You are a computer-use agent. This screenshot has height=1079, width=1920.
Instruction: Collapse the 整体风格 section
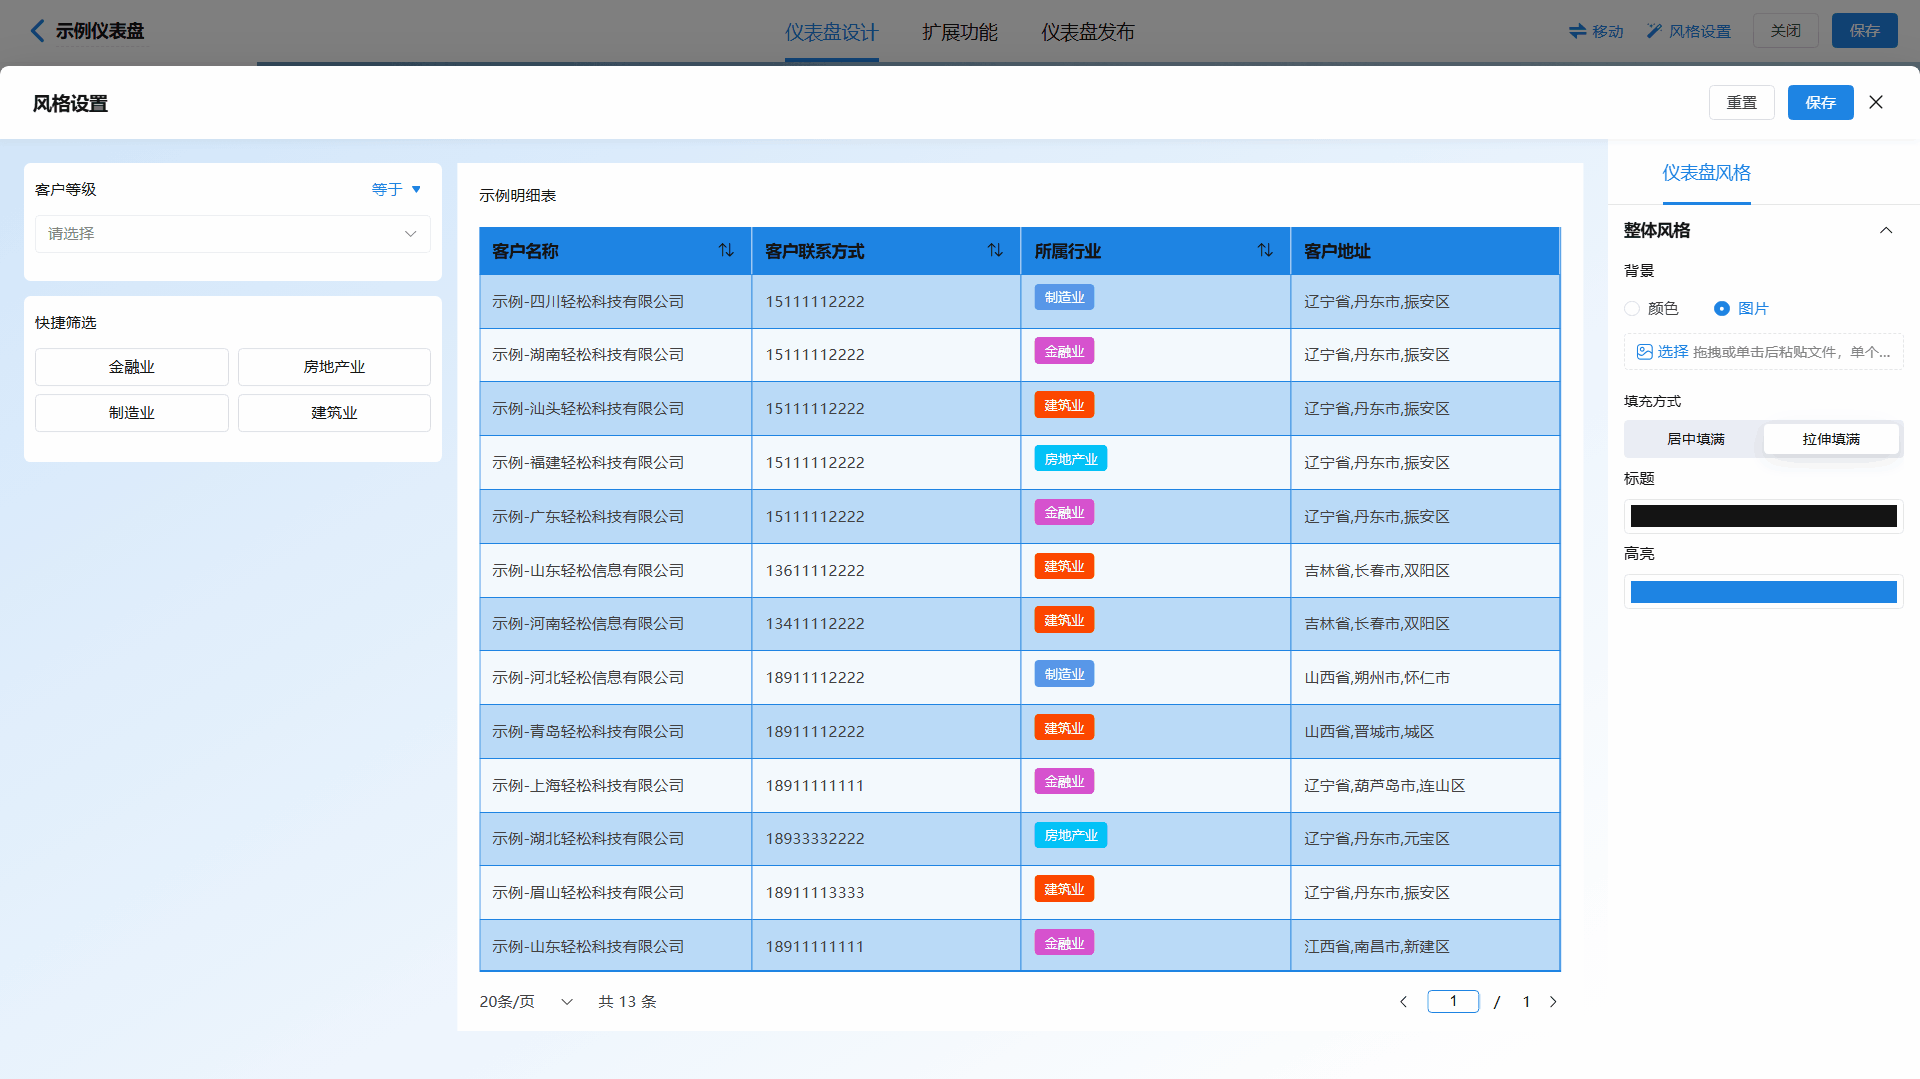1886,230
